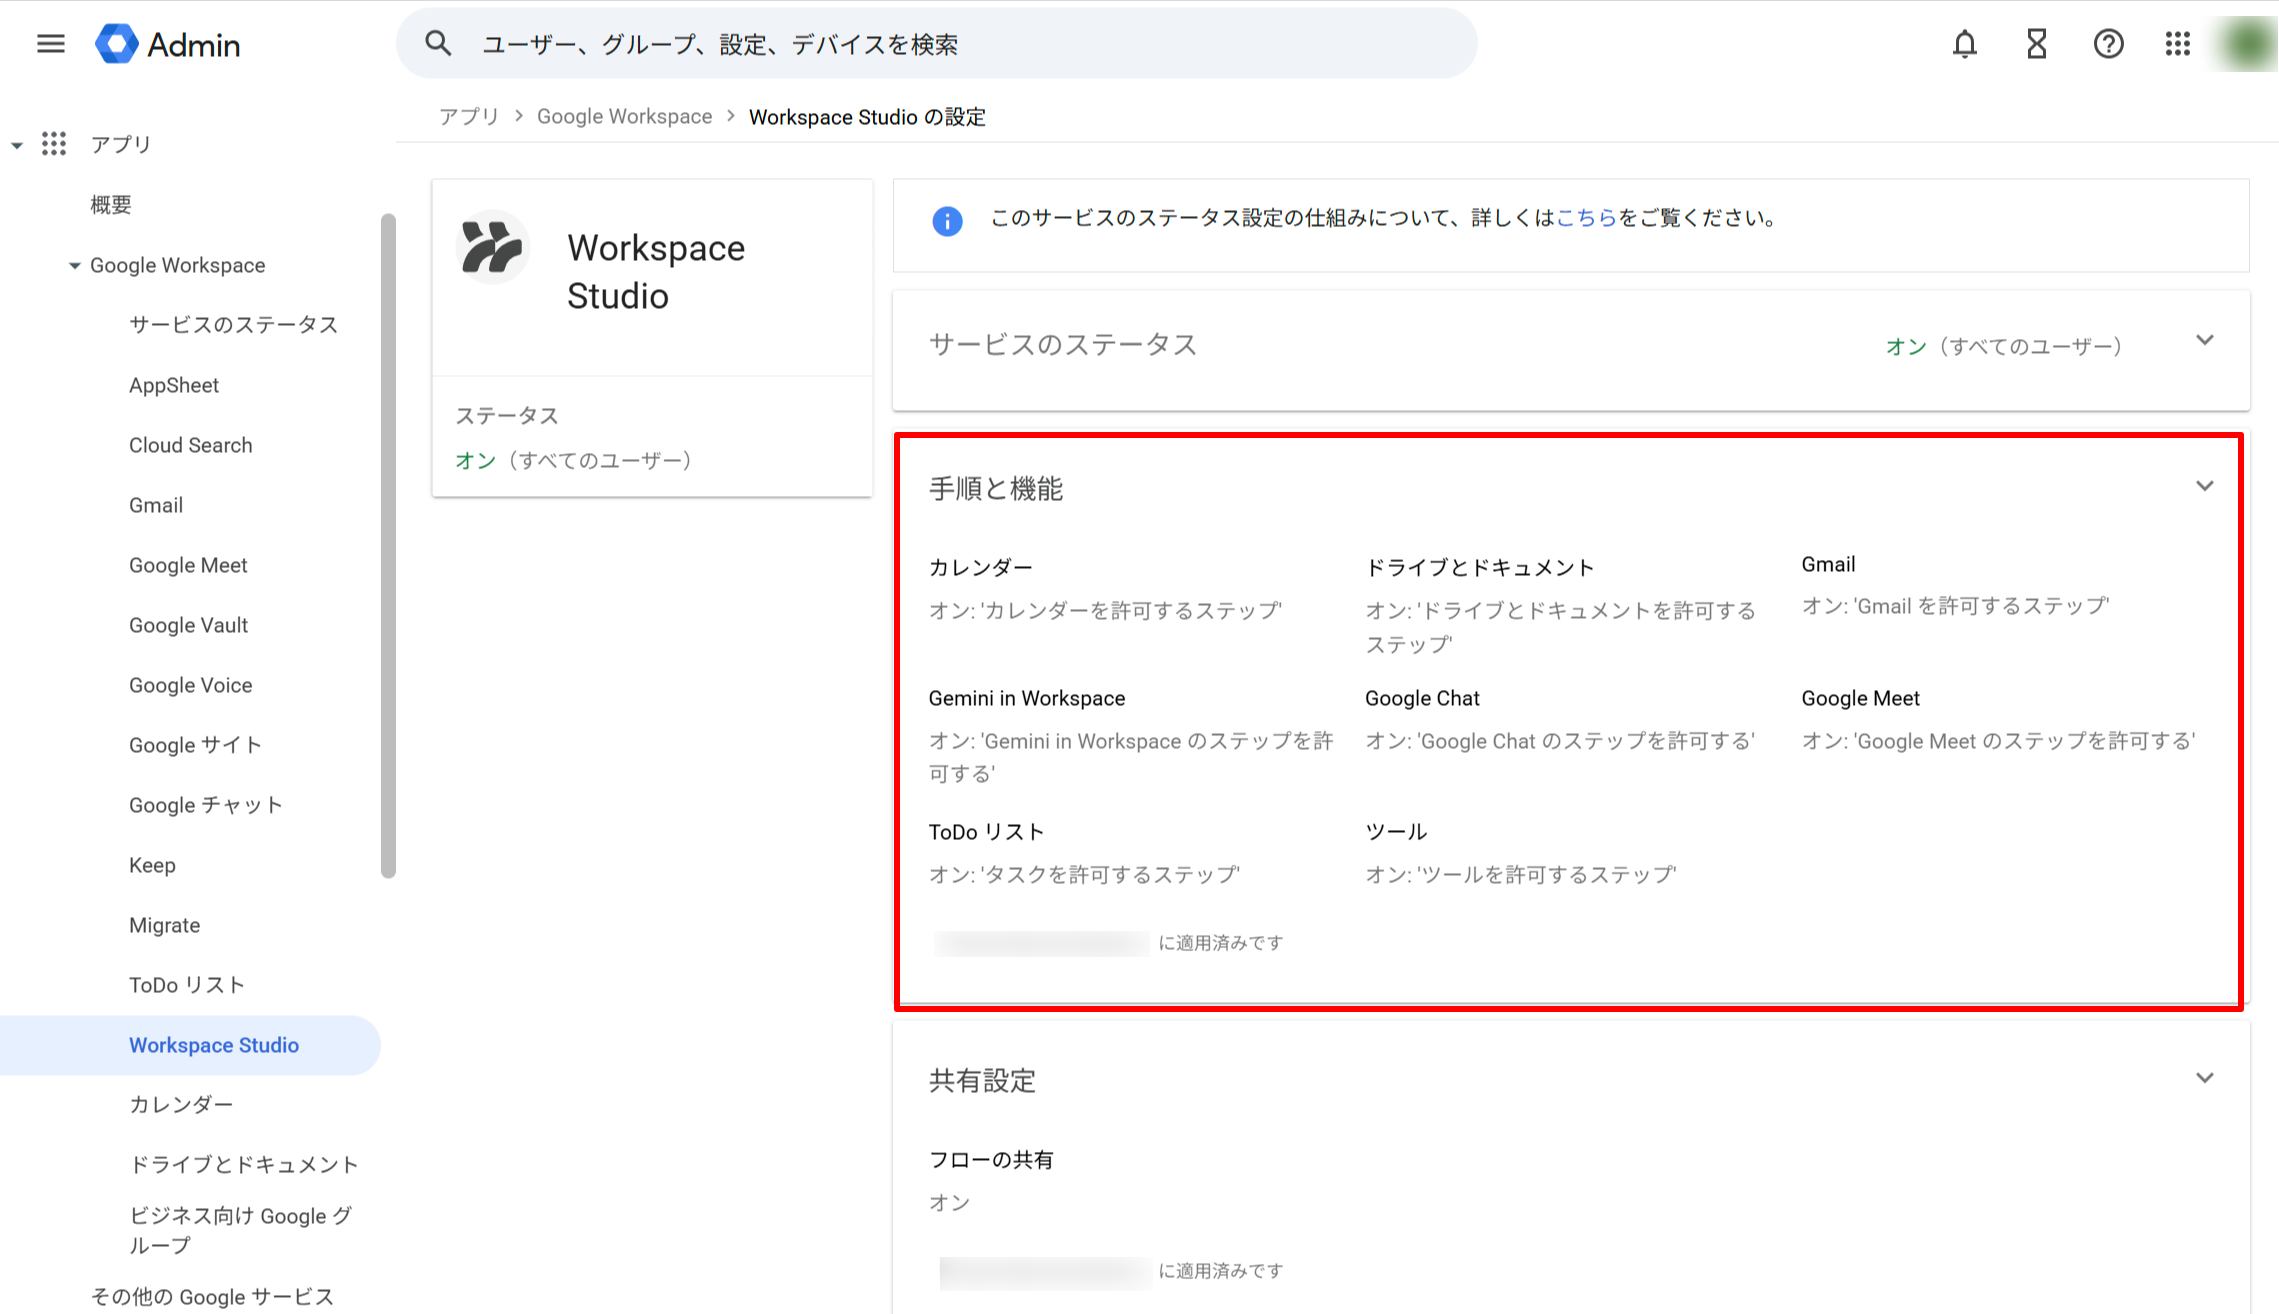Open Google サイト sidebar item
Screen dimensions: 2279x1314
[195, 745]
